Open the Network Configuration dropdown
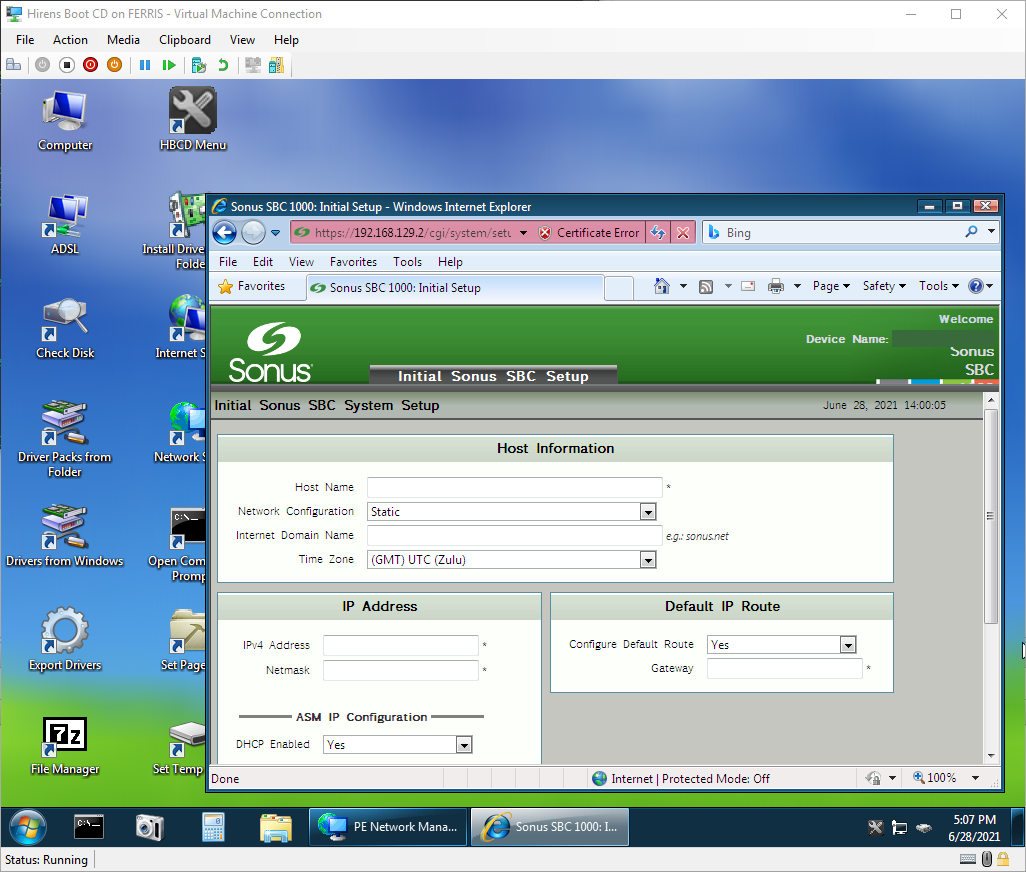1026x872 pixels. (648, 512)
